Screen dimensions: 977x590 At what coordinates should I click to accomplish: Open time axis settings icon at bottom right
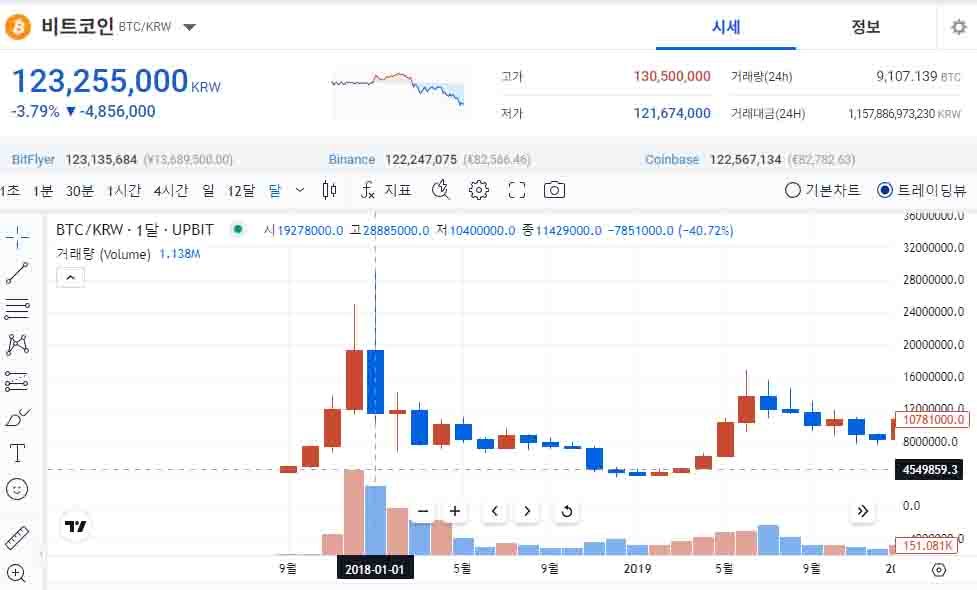[938, 569]
